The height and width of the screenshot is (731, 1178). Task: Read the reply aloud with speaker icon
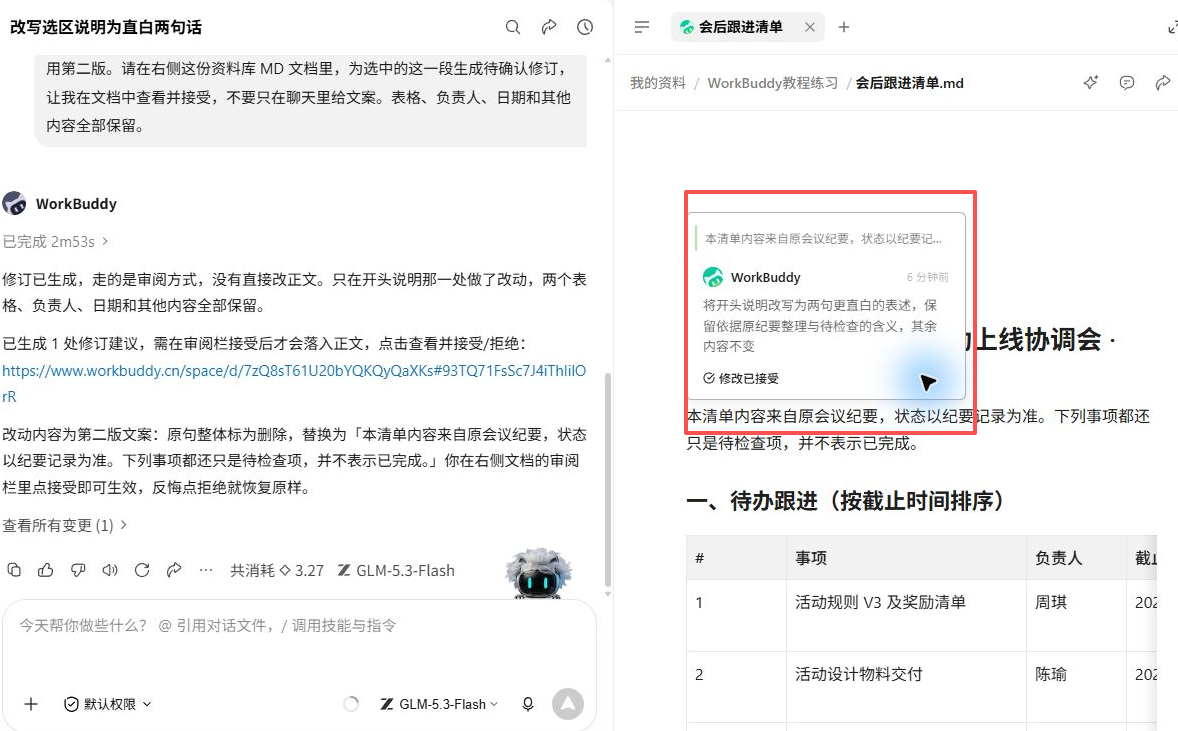110,570
